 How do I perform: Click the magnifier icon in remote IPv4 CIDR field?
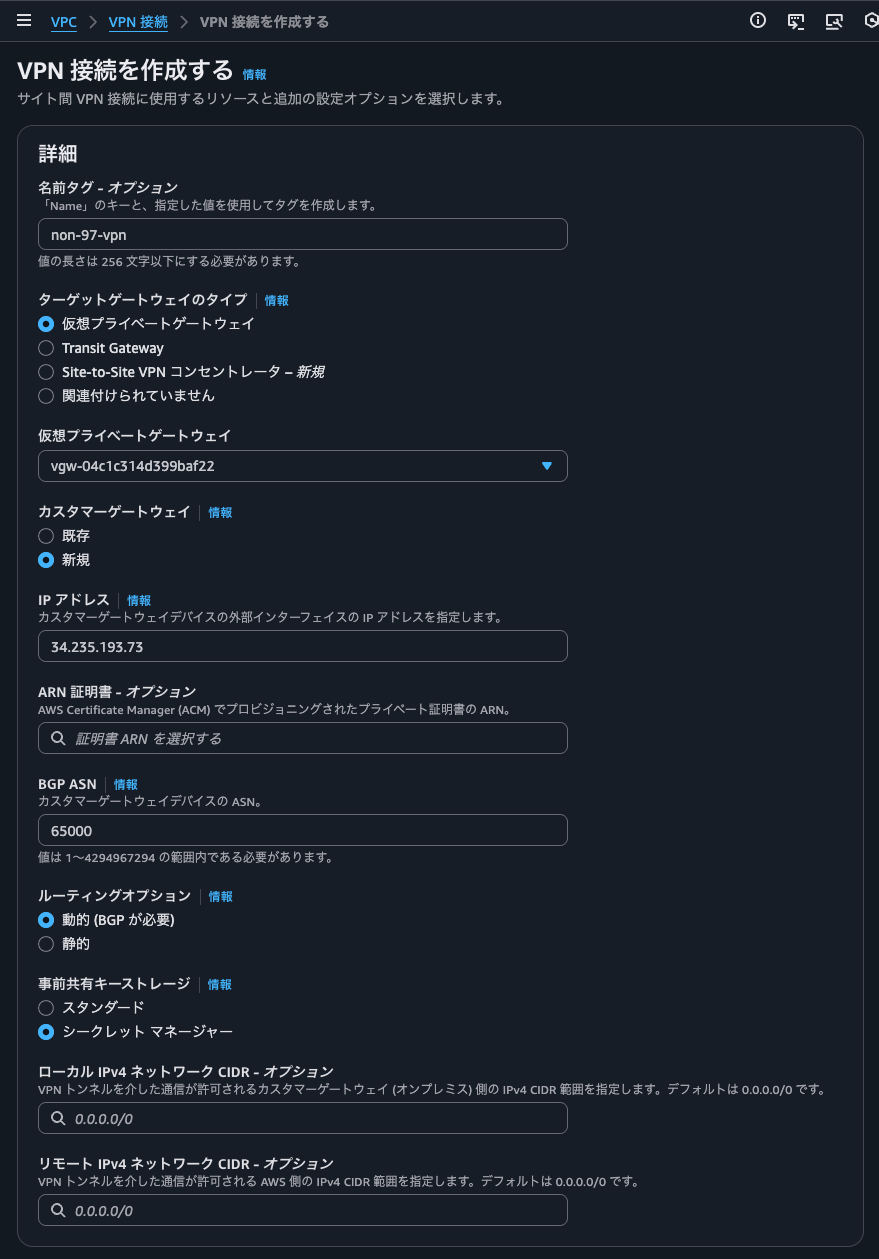point(57,1210)
